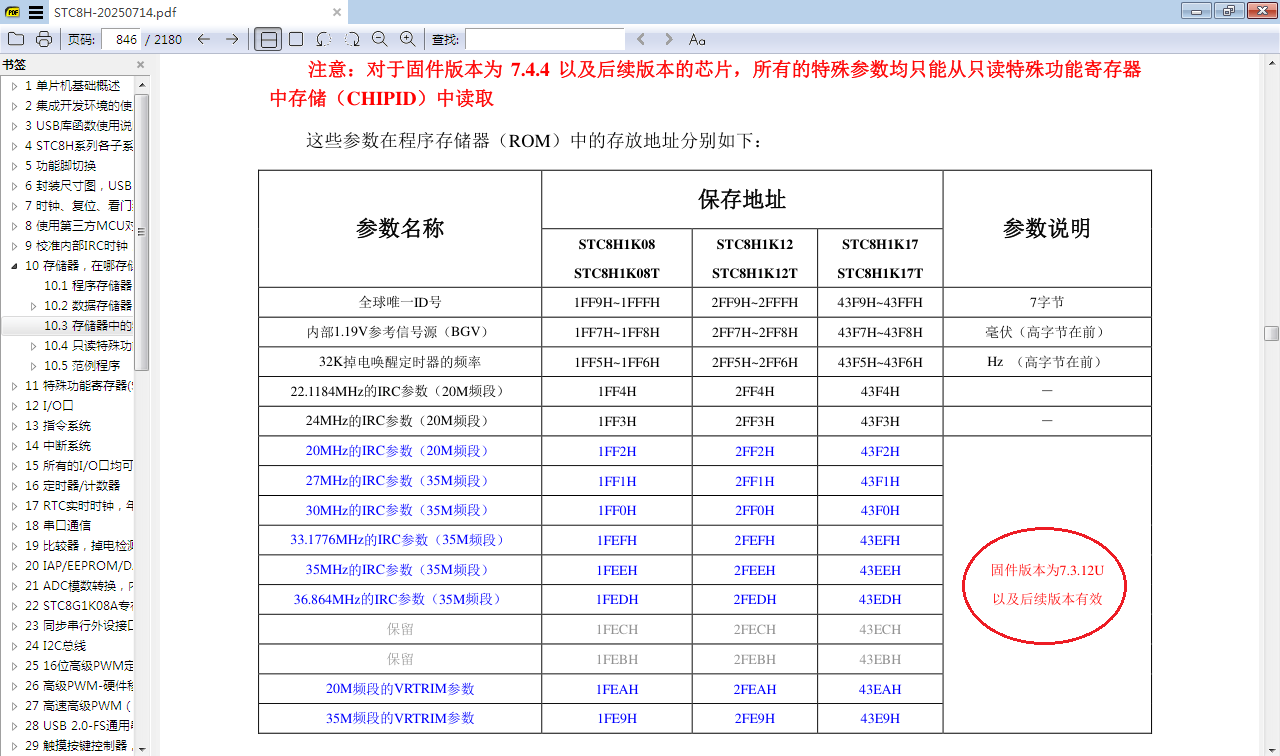
Task: Open bookmark 14 中断系统
Action: click(58, 446)
